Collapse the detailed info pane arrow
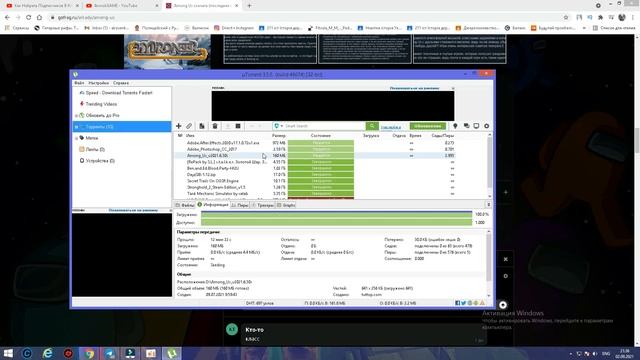 pos(489,204)
